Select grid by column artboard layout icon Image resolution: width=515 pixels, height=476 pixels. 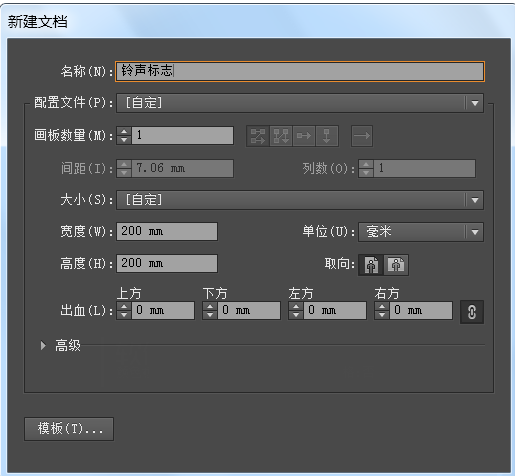coord(281,136)
